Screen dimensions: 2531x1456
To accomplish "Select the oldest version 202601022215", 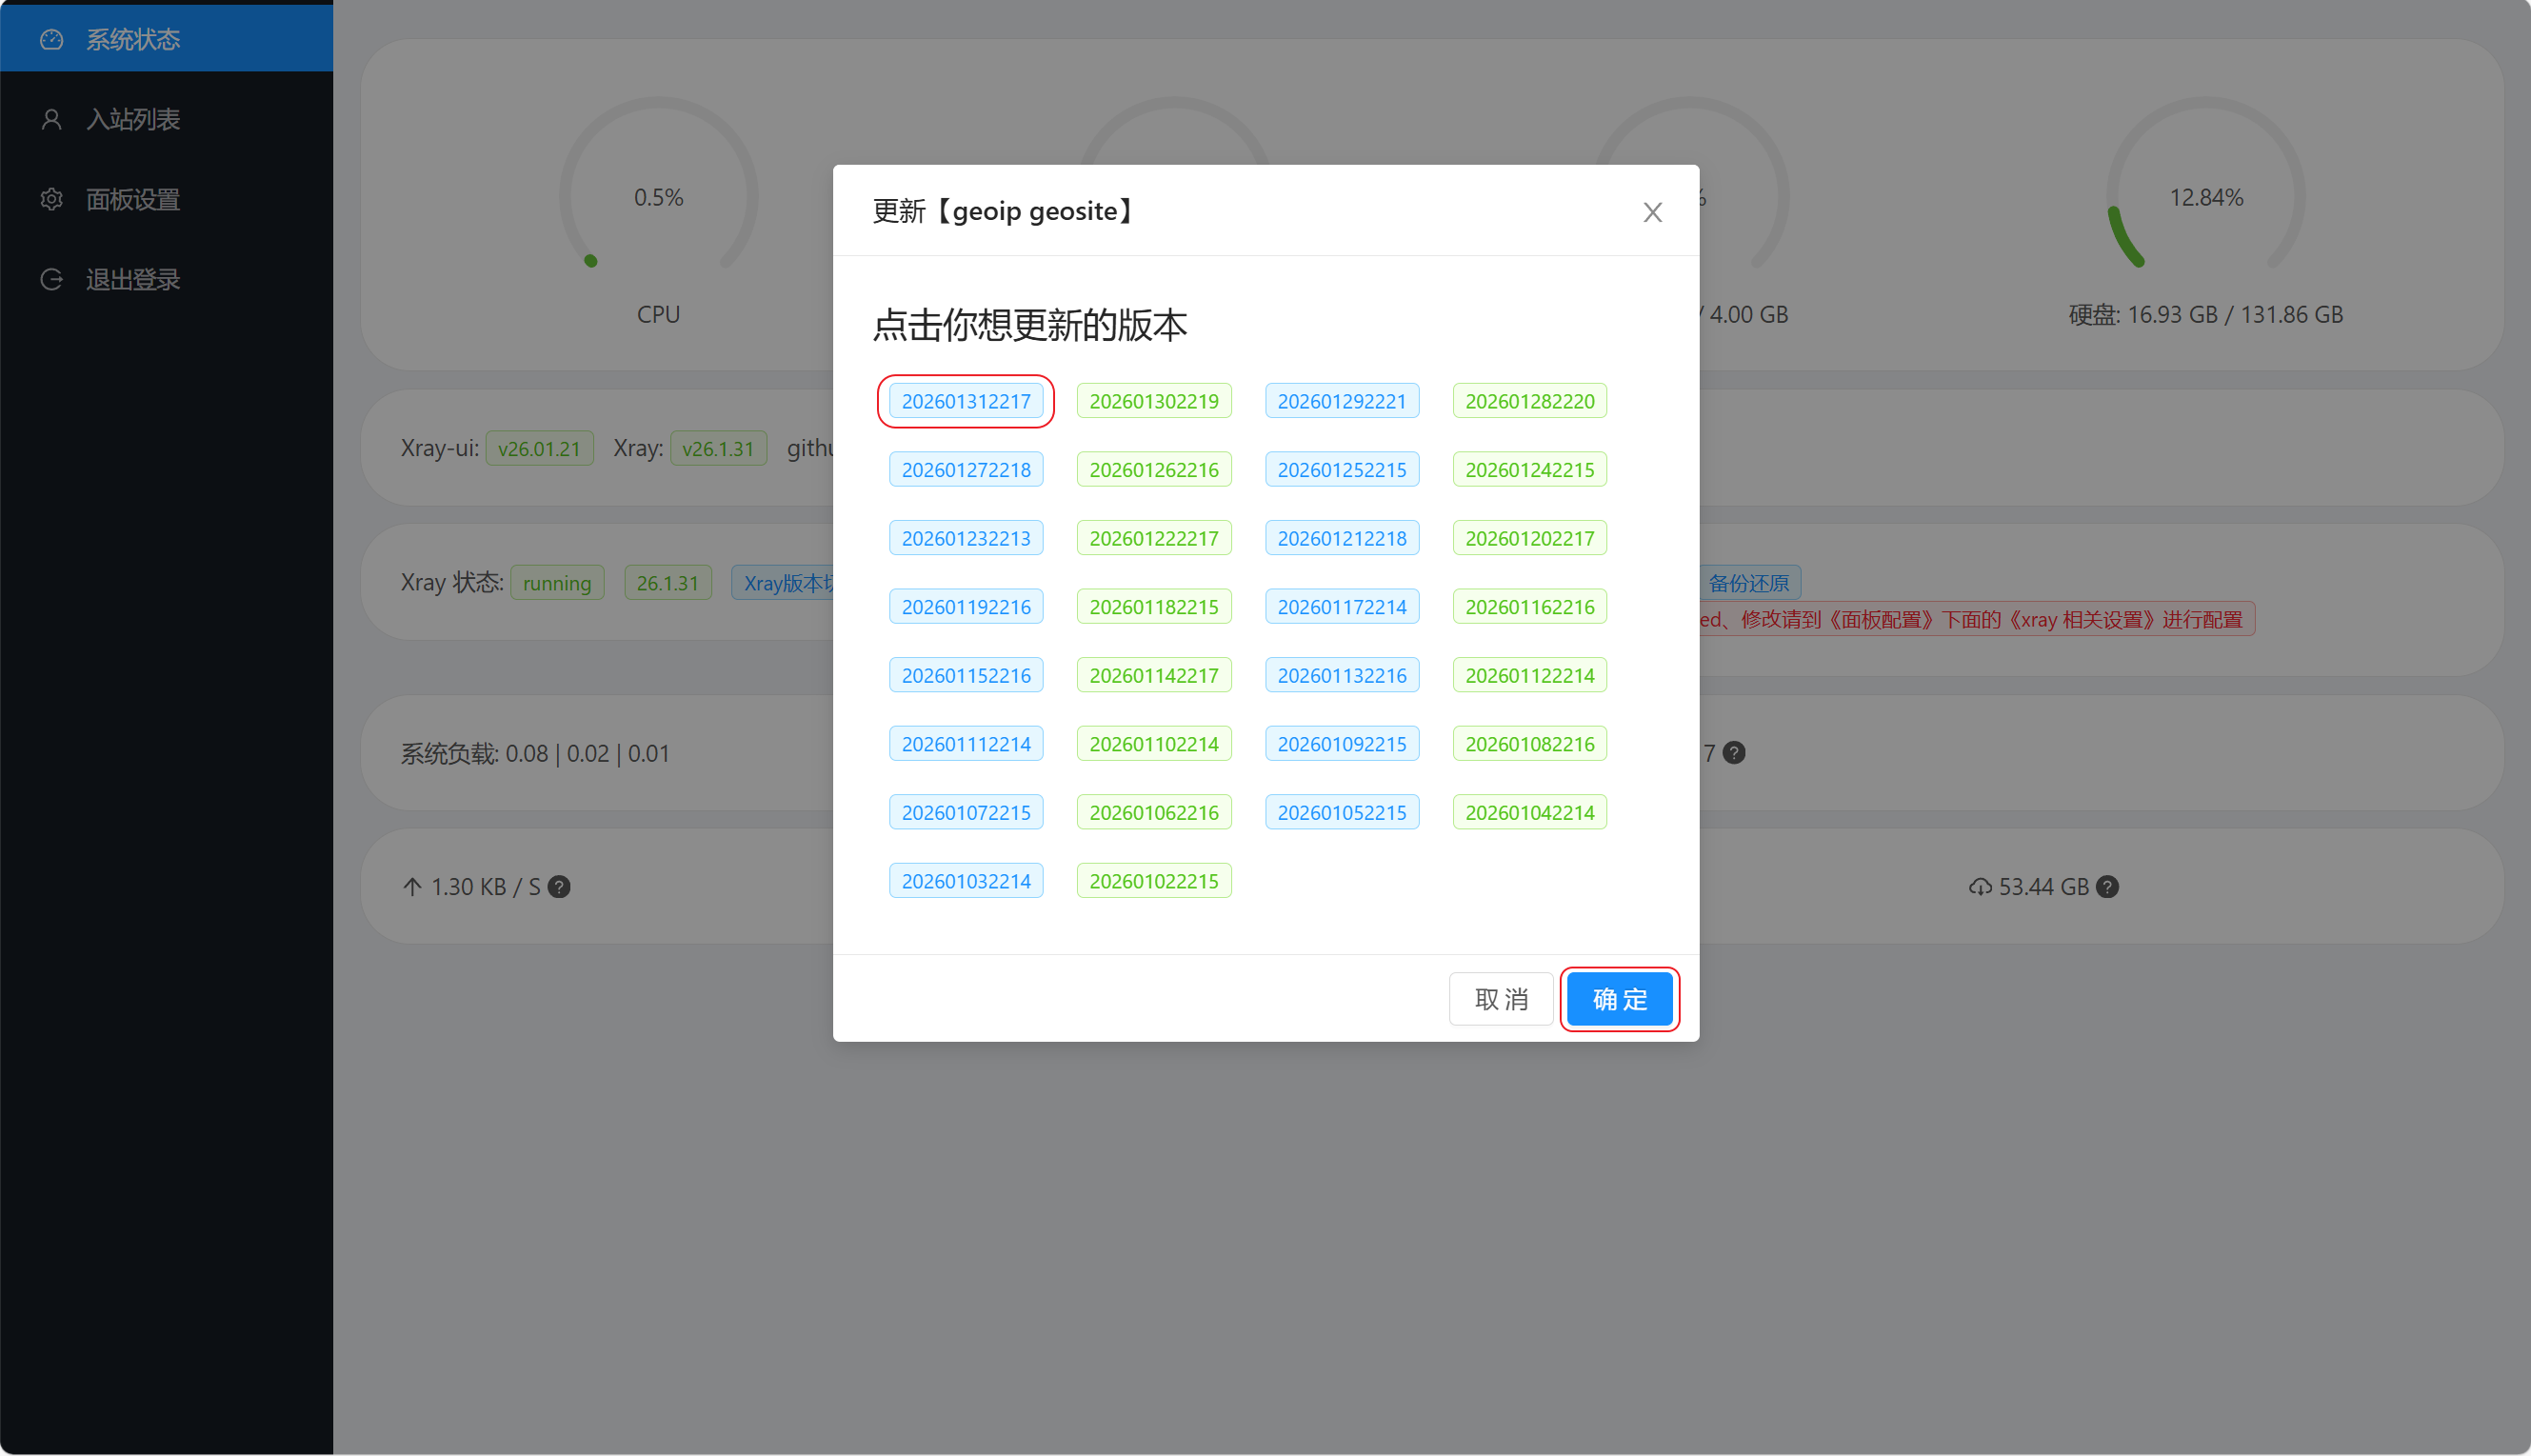I will tap(1153, 881).
